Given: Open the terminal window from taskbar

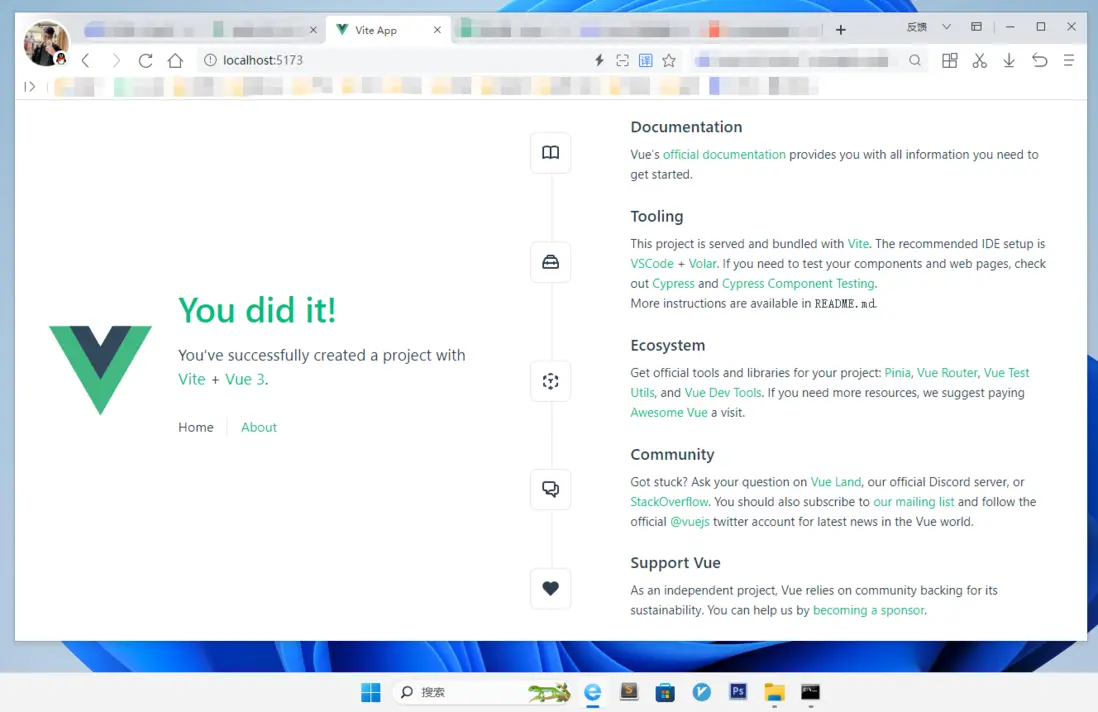Looking at the screenshot, I should tap(810, 692).
